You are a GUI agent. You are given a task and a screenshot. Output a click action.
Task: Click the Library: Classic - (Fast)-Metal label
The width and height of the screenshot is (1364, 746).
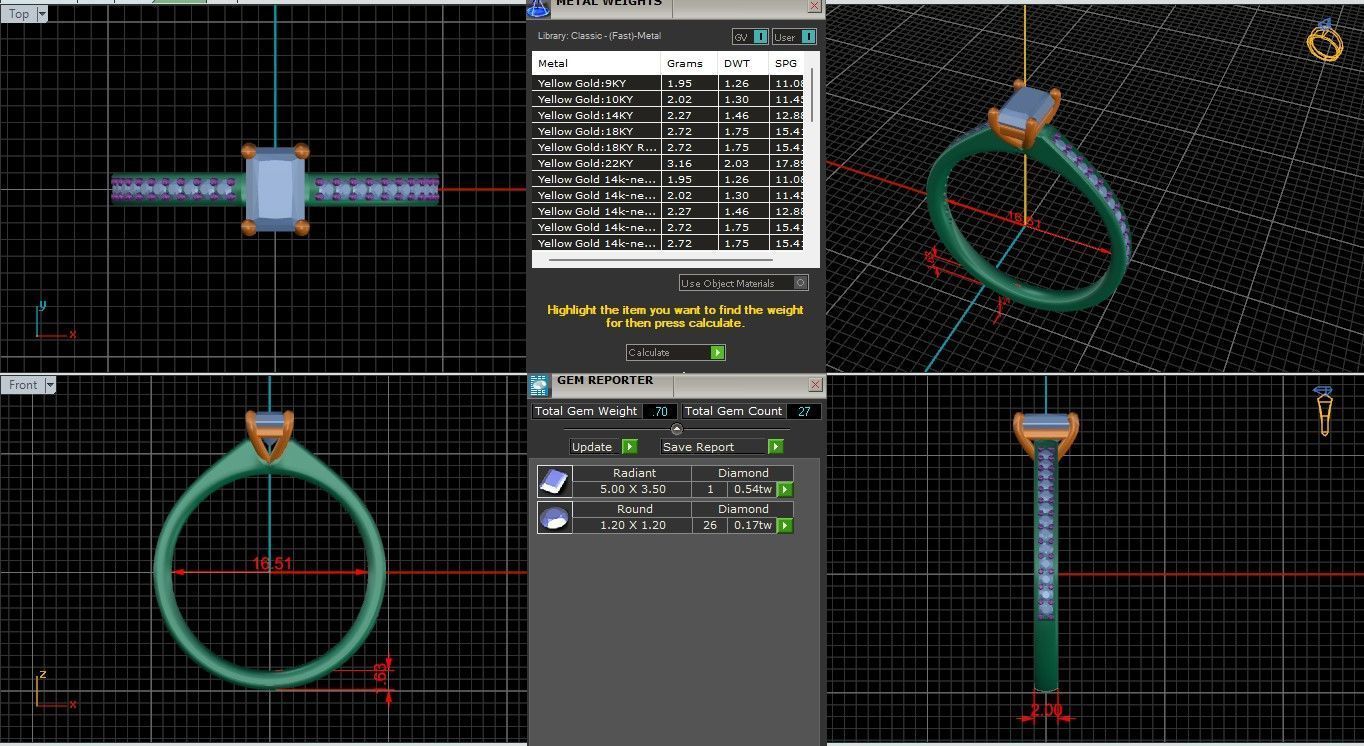(x=599, y=36)
